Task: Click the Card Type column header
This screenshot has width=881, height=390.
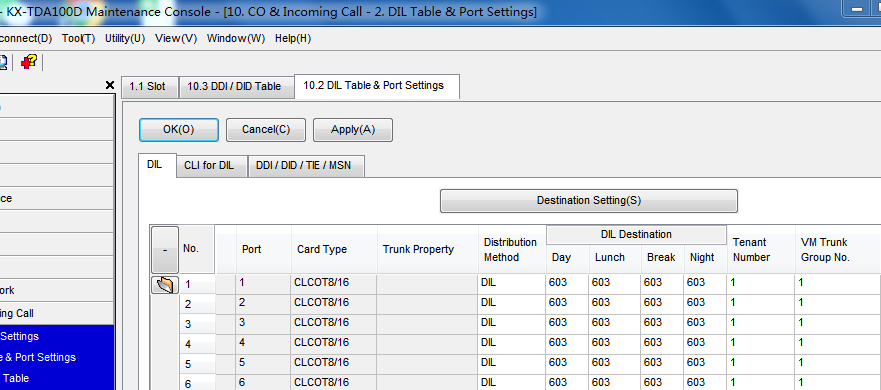Action: (334, 250)
